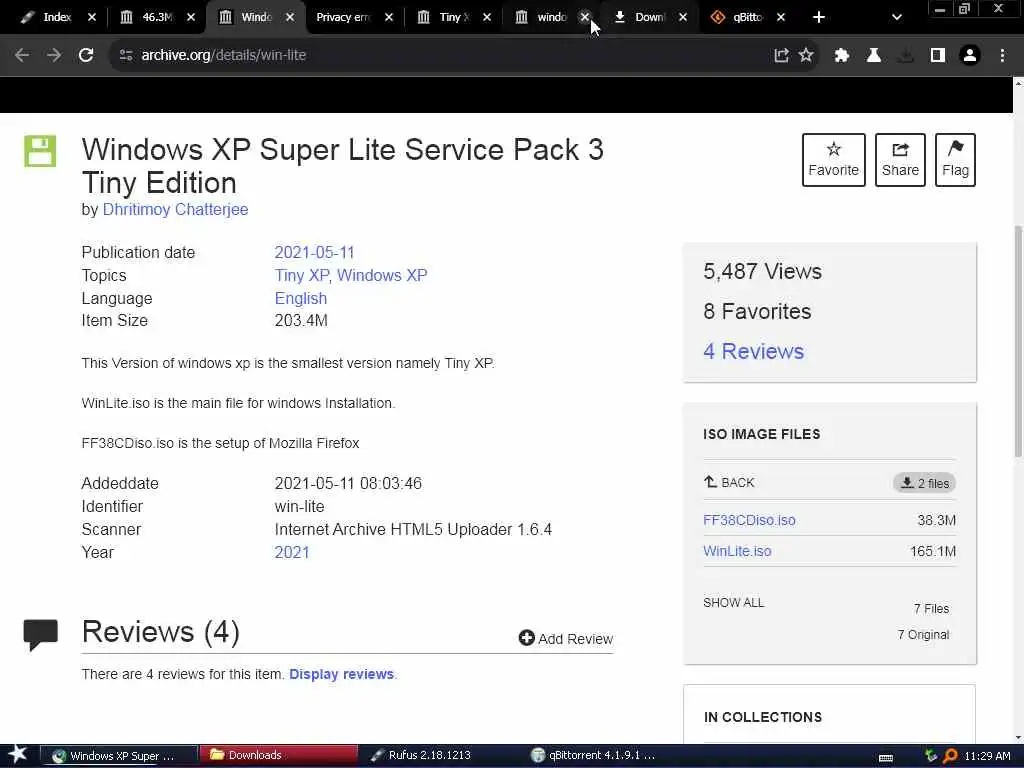Open the Extensions puzzle icon

pyautogui.click(x=842, y=56)
